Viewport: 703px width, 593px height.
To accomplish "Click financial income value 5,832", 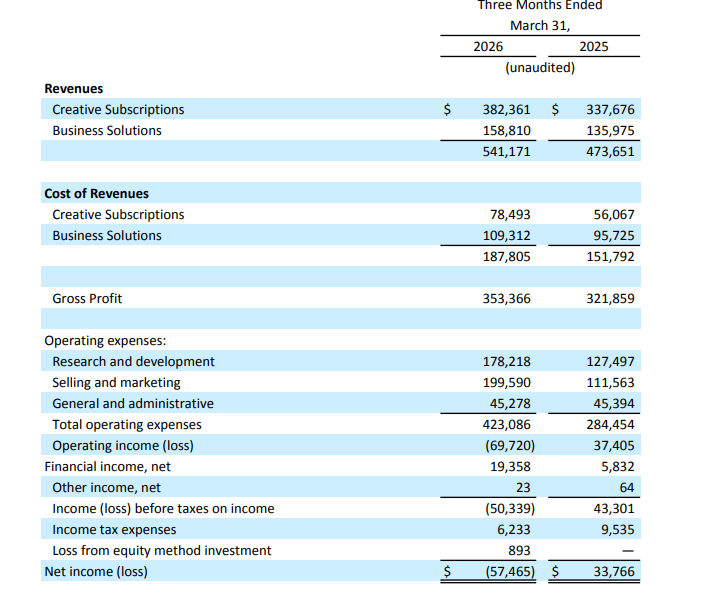I will 617,467.
